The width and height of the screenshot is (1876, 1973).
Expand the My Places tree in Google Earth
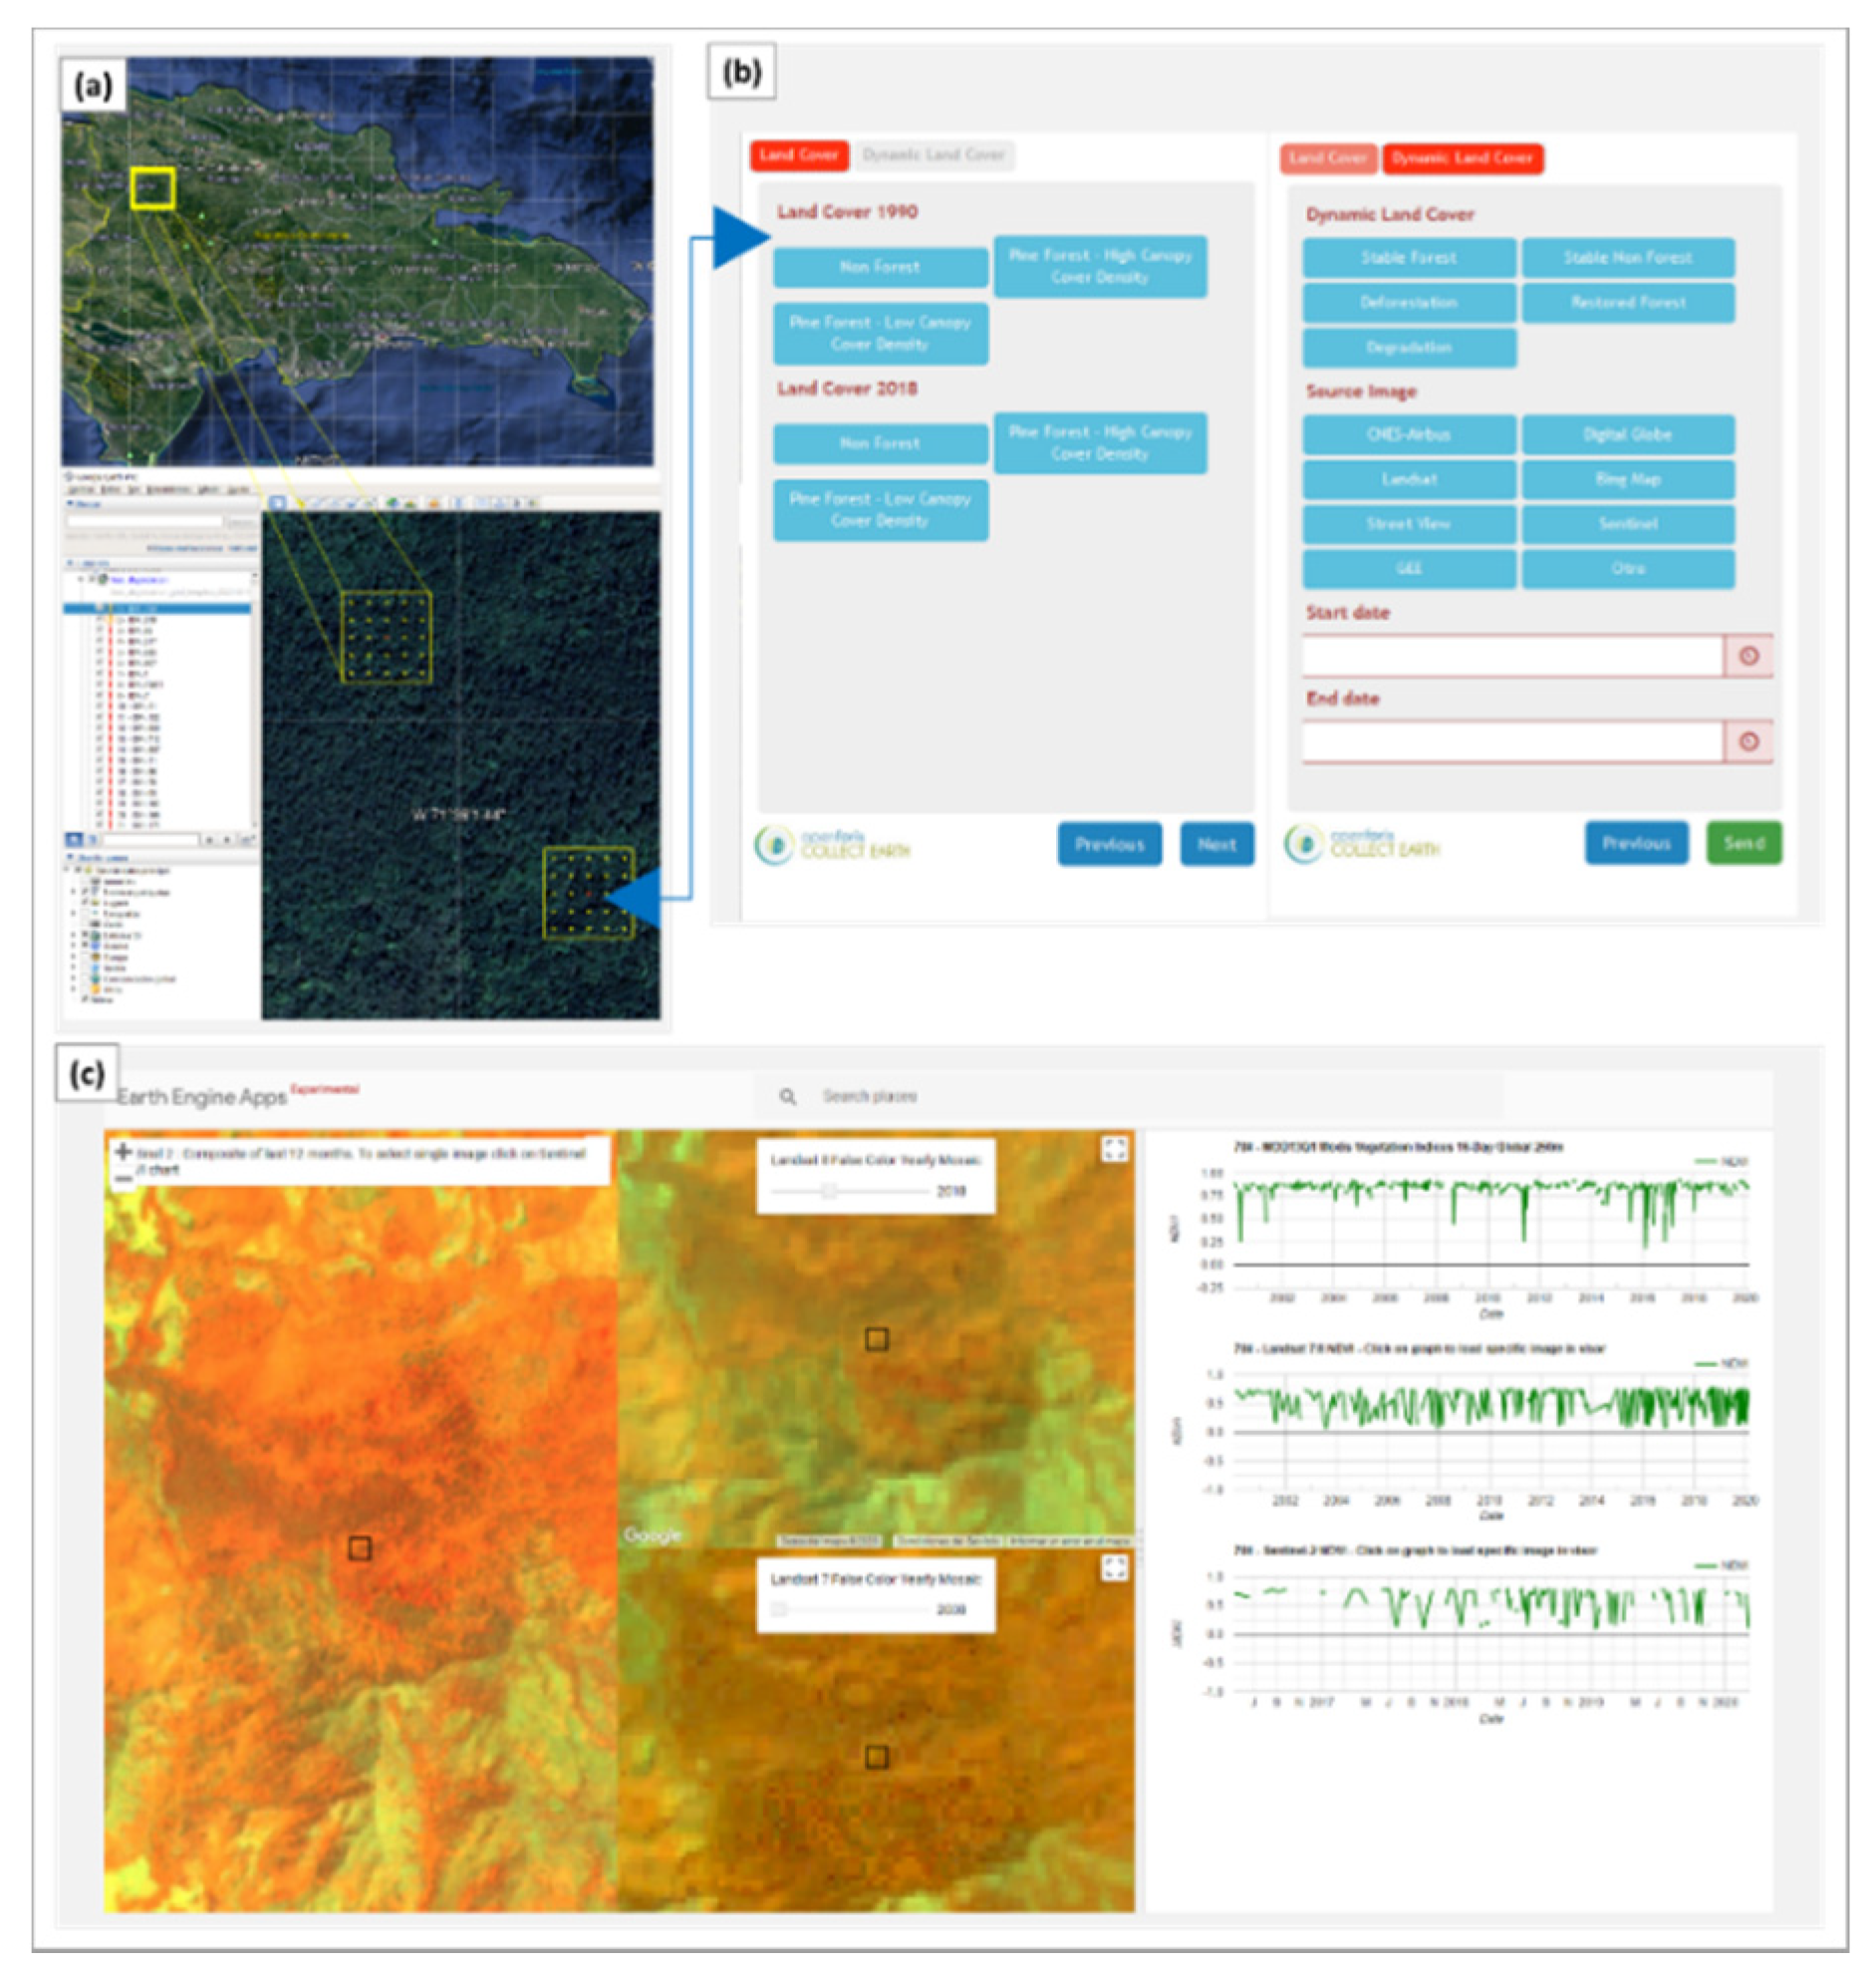[x=80, y=579]
